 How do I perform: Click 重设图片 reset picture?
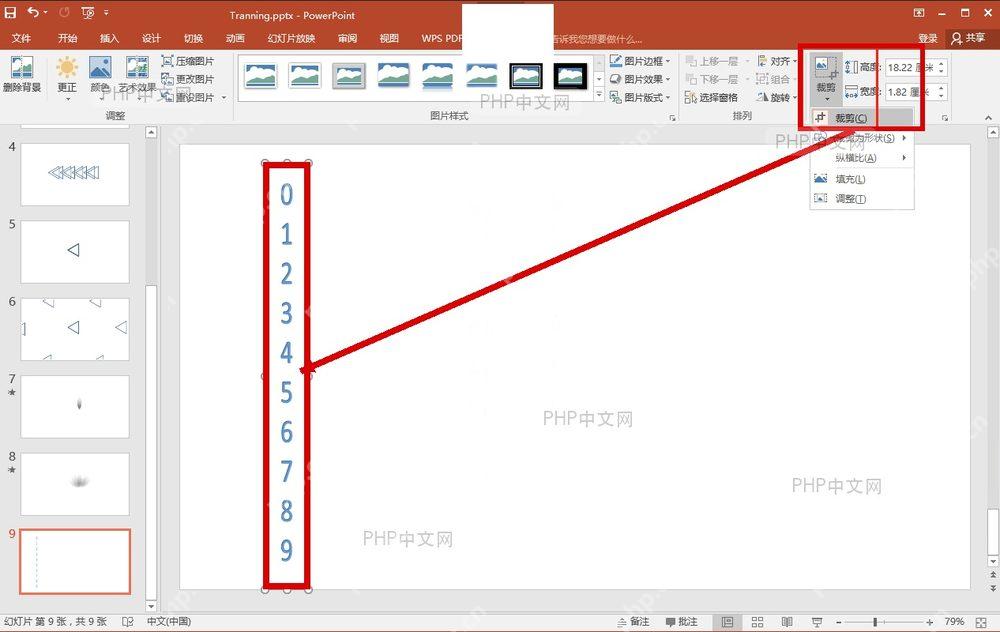[x=188, y=97]
